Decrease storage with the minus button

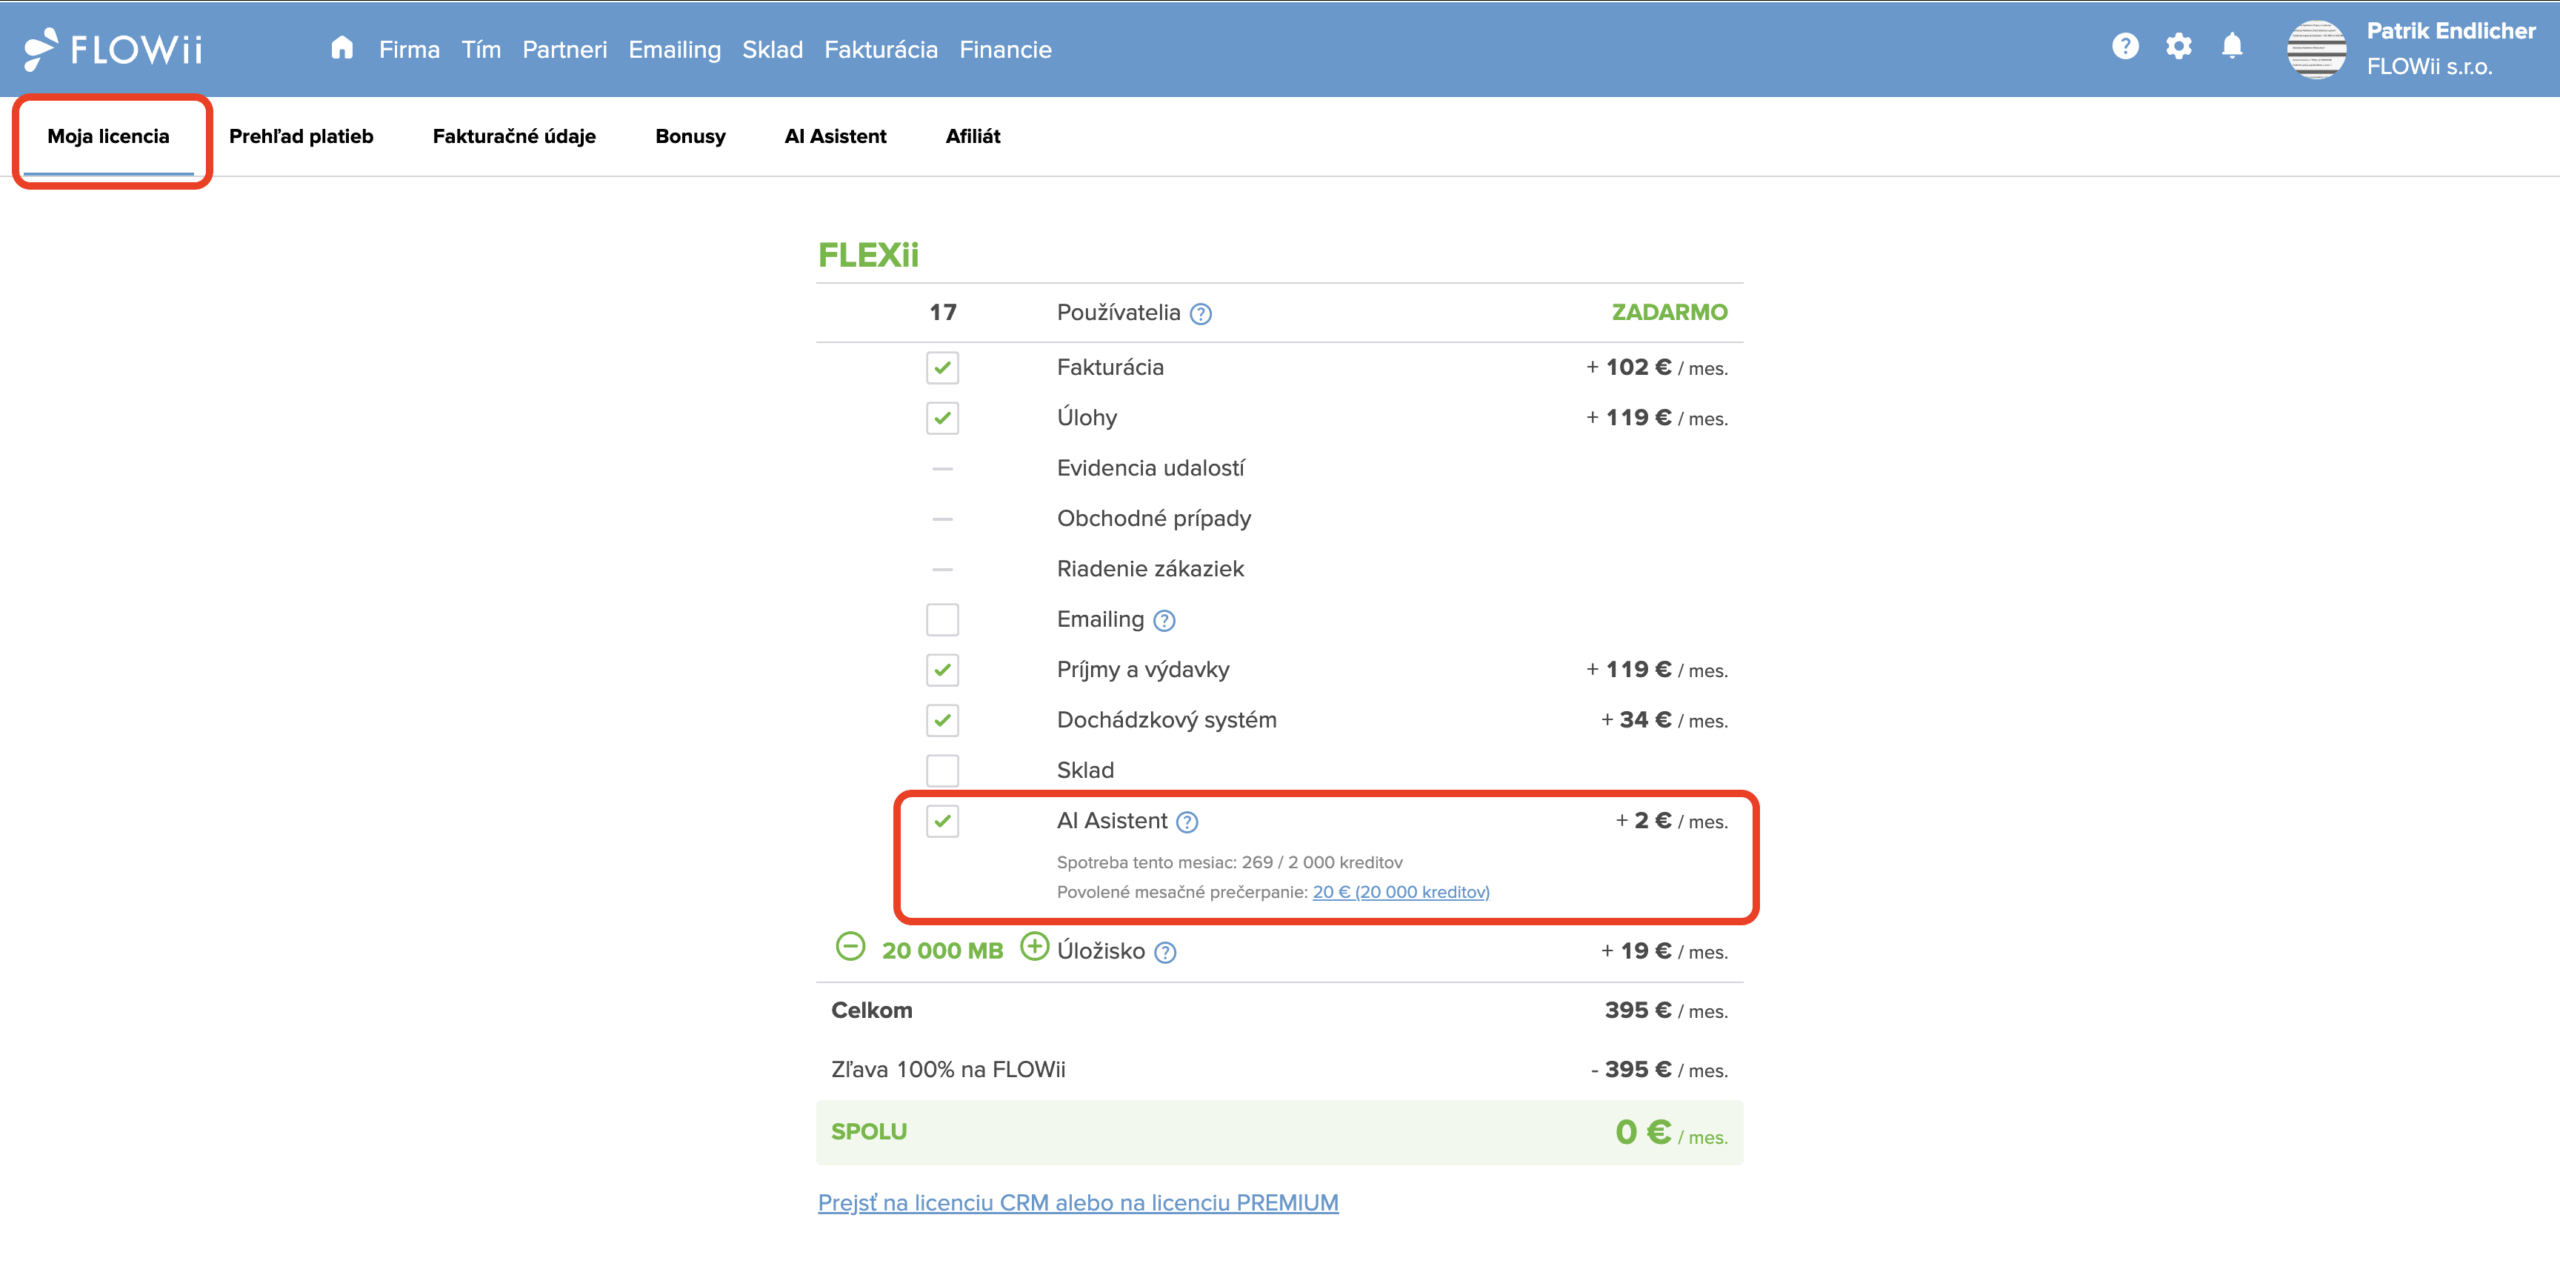[x=850, y=946]
